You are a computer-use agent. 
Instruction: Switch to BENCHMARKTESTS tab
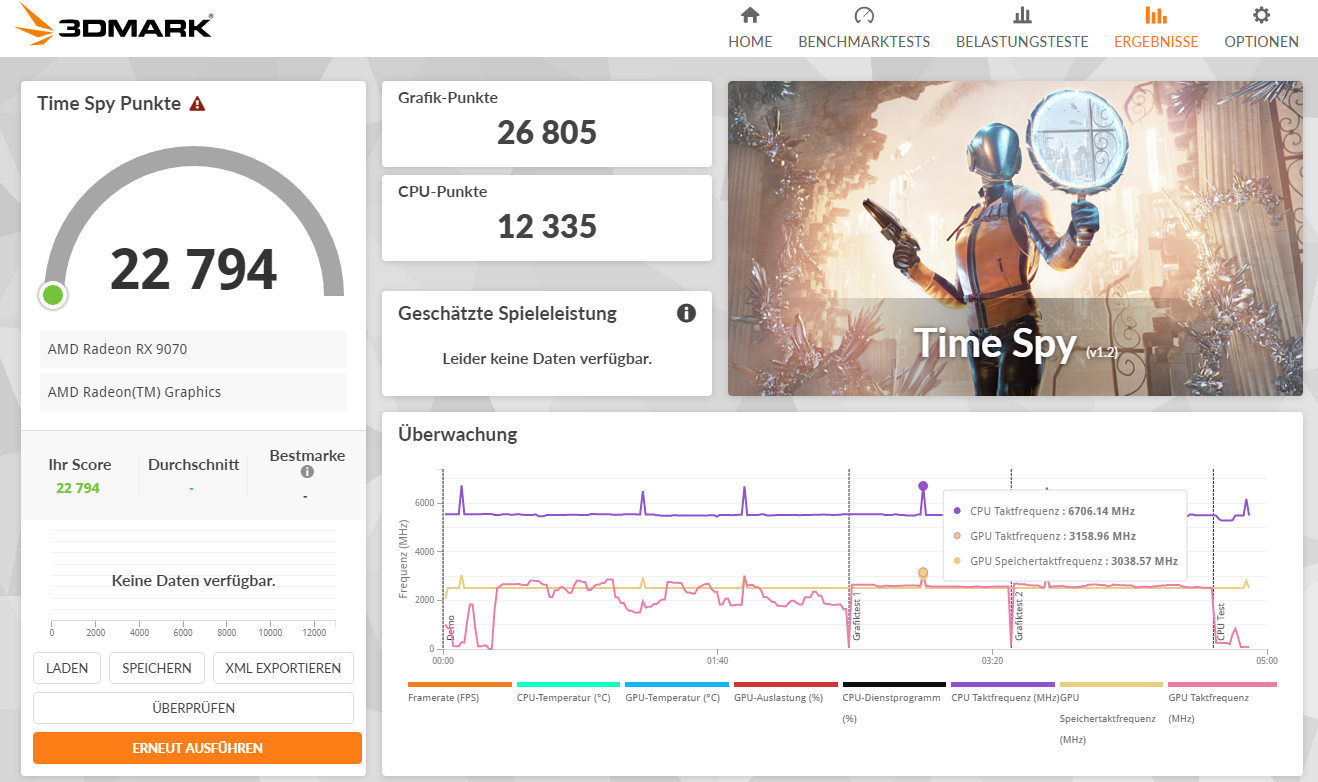tap(864, 42)
